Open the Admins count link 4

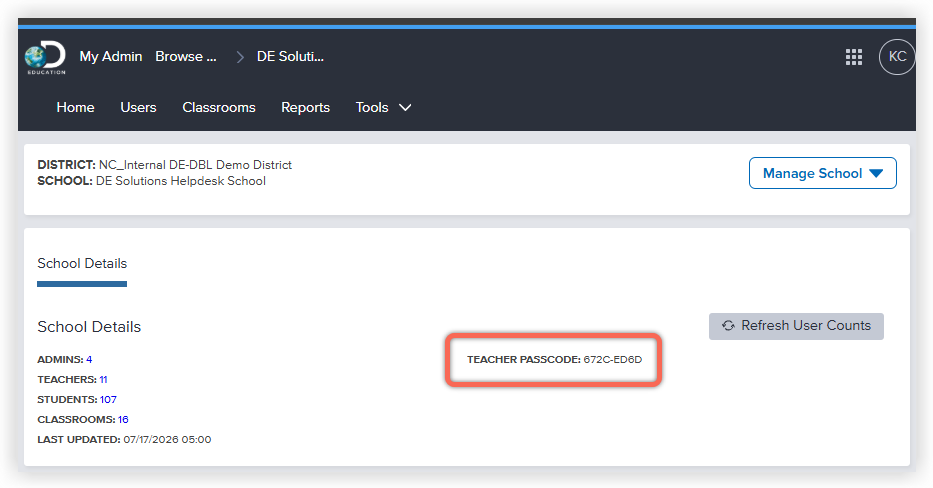[x=89, y=359]
